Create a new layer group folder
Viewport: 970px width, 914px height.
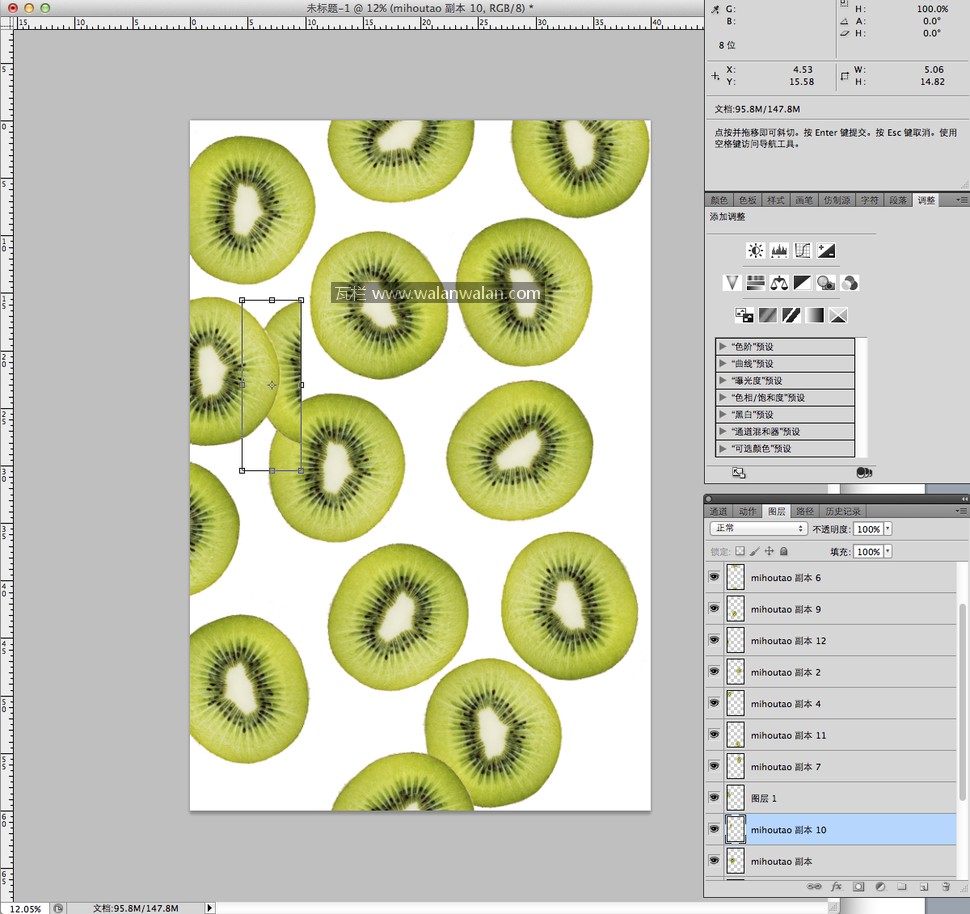(x=901, y=886)
